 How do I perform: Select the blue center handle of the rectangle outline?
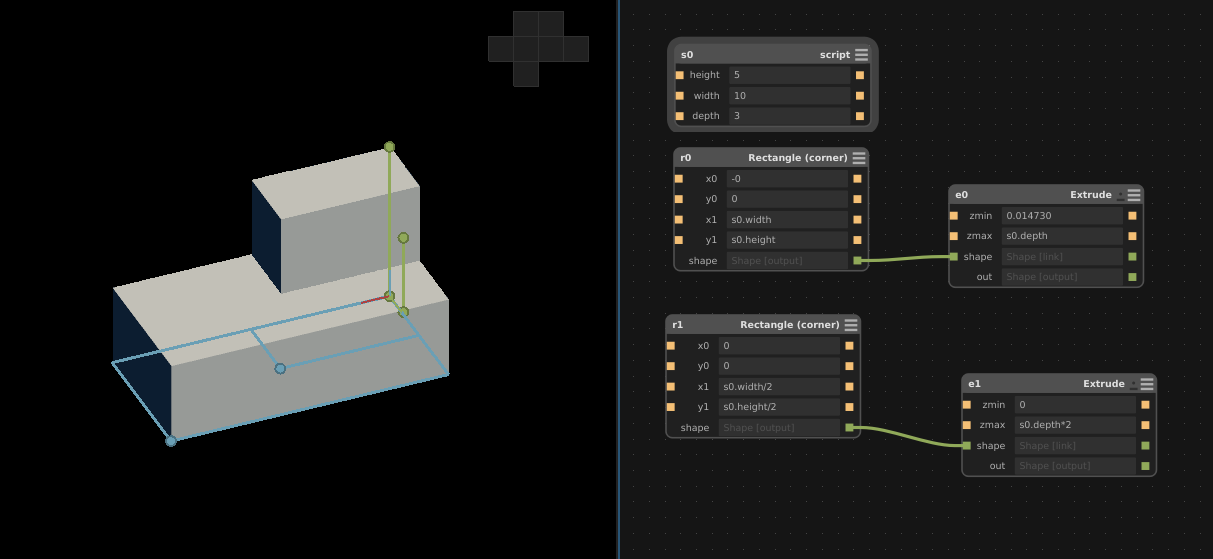tap(280, 369)
